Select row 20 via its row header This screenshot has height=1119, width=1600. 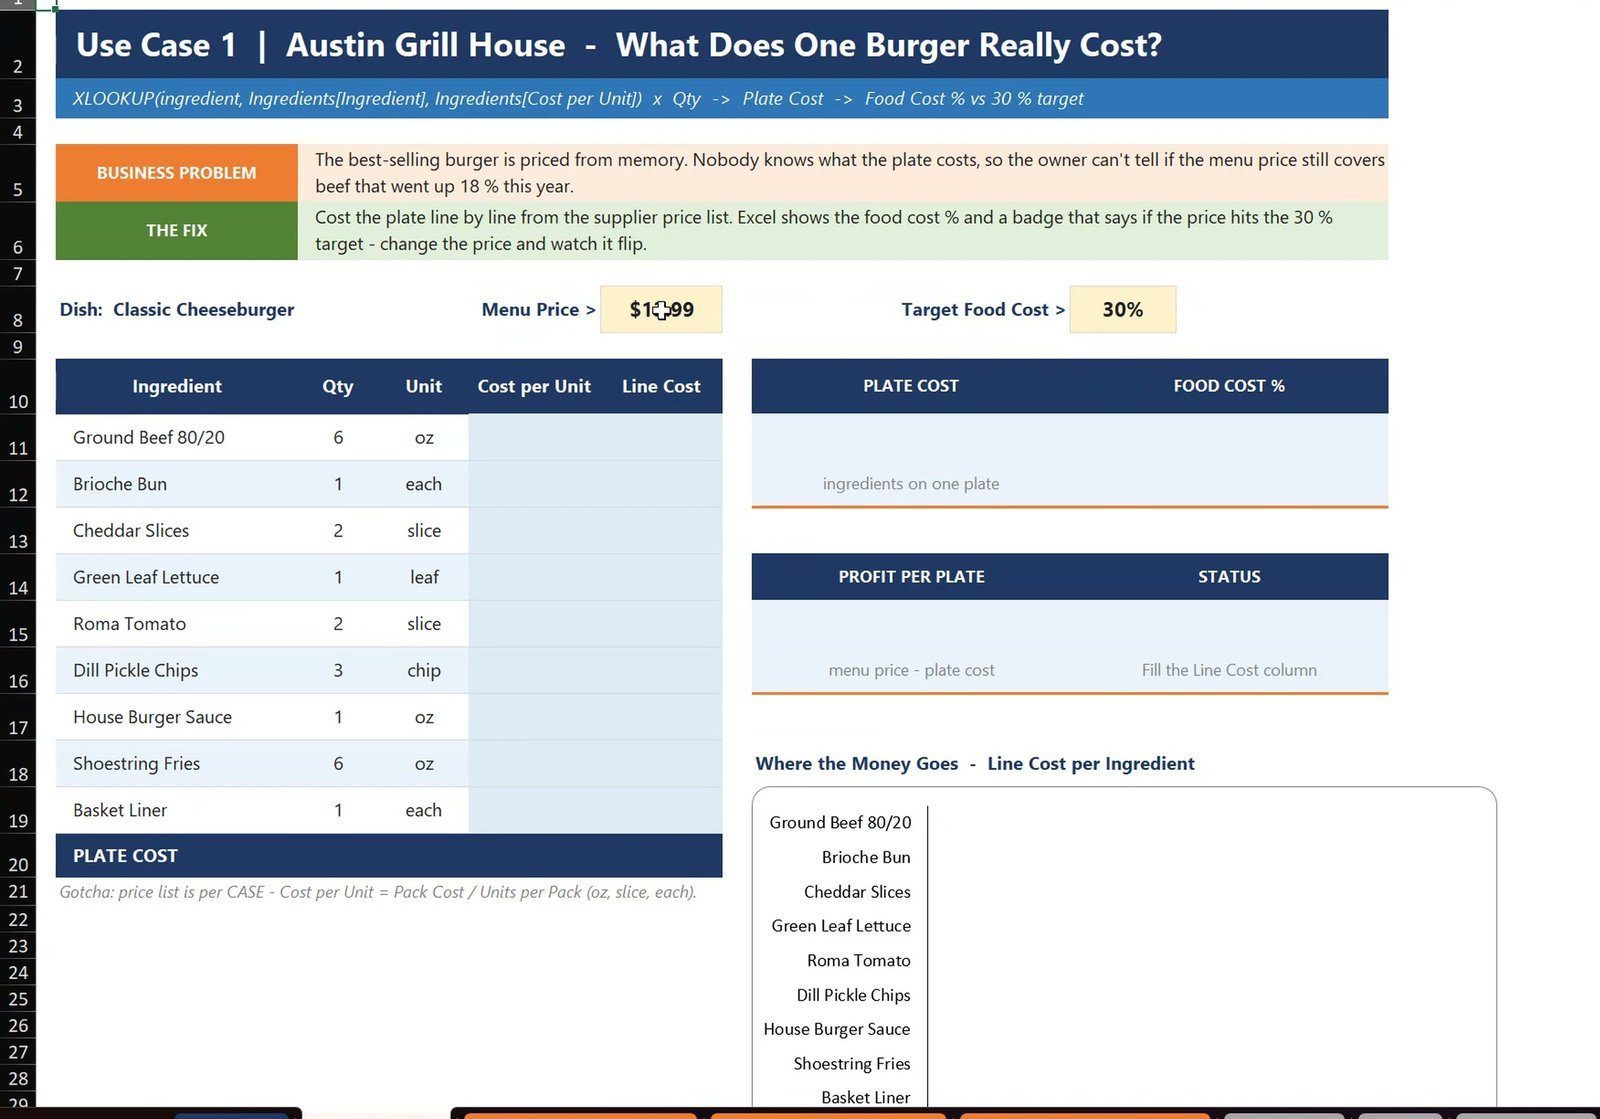click(x=18, y=857)
